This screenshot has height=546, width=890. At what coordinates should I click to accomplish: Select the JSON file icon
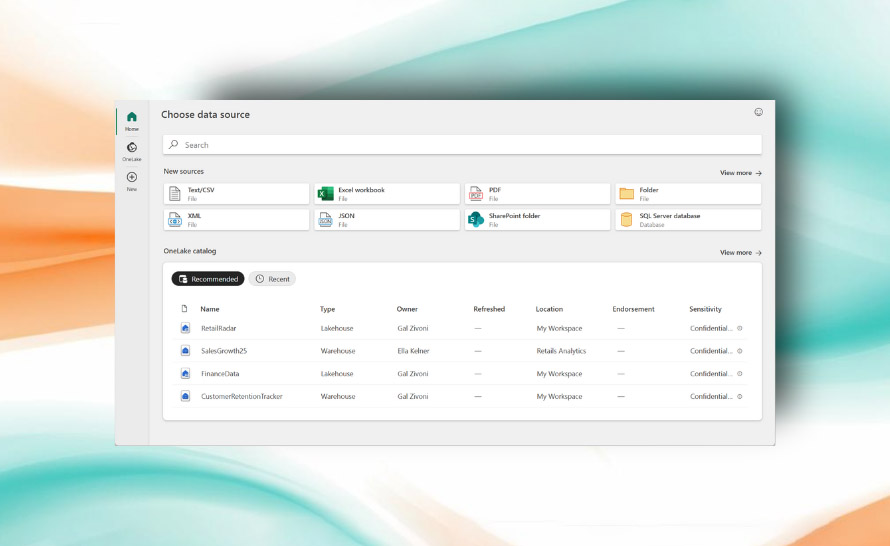(x=325, y=219)
